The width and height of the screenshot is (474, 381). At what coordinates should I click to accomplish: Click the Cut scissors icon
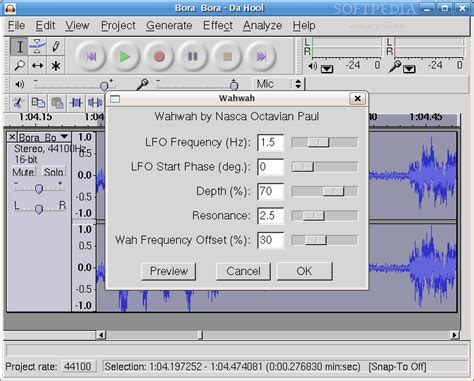click(x=19, y=103)
